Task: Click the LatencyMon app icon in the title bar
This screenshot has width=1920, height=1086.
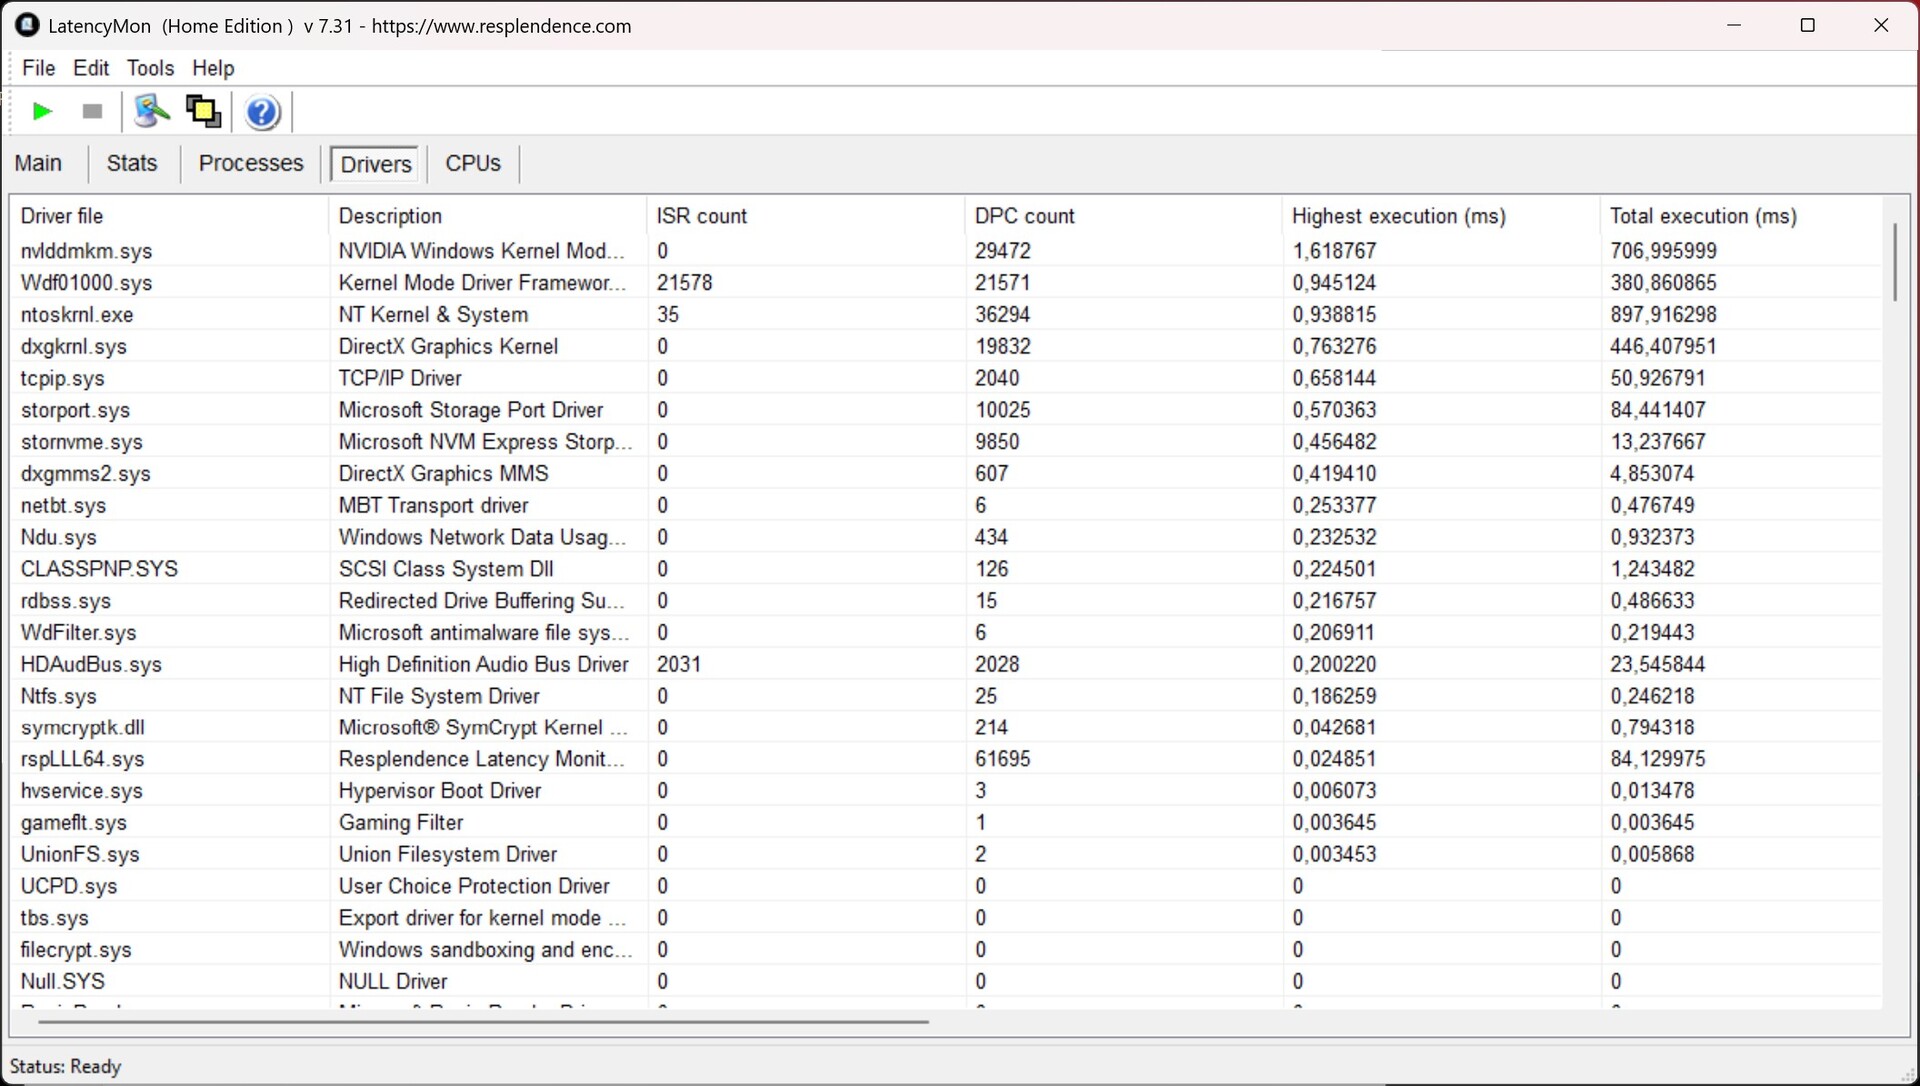Action: [27, 25]
